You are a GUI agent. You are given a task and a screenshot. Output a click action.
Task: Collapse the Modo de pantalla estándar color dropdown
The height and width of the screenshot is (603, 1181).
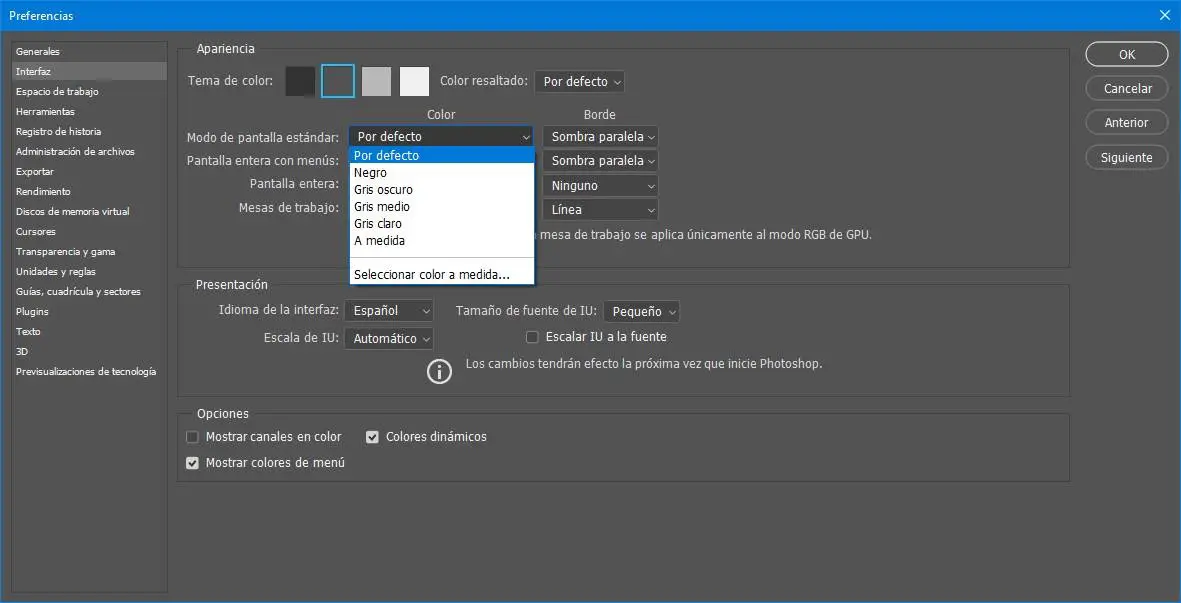[441, 136]
